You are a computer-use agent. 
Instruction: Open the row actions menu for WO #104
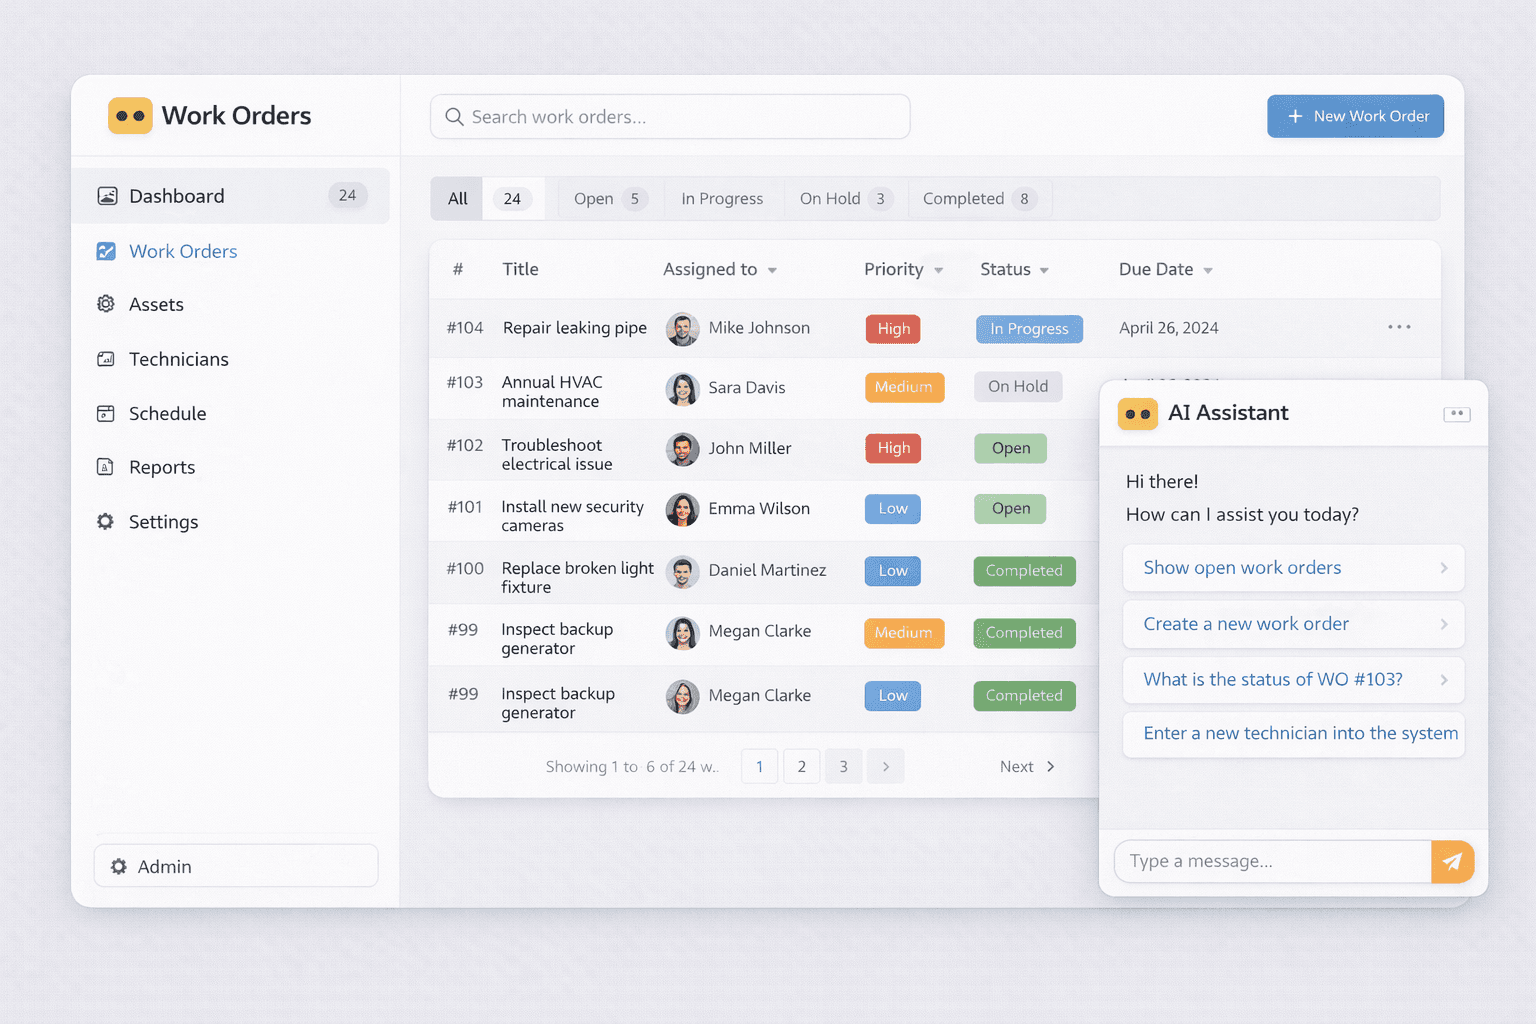click(1399, 327)
